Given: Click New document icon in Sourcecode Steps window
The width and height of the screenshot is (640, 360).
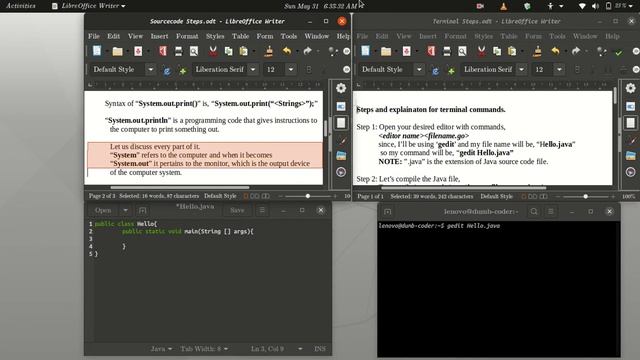Looking at the screenshot, I should tap(97, 51).
